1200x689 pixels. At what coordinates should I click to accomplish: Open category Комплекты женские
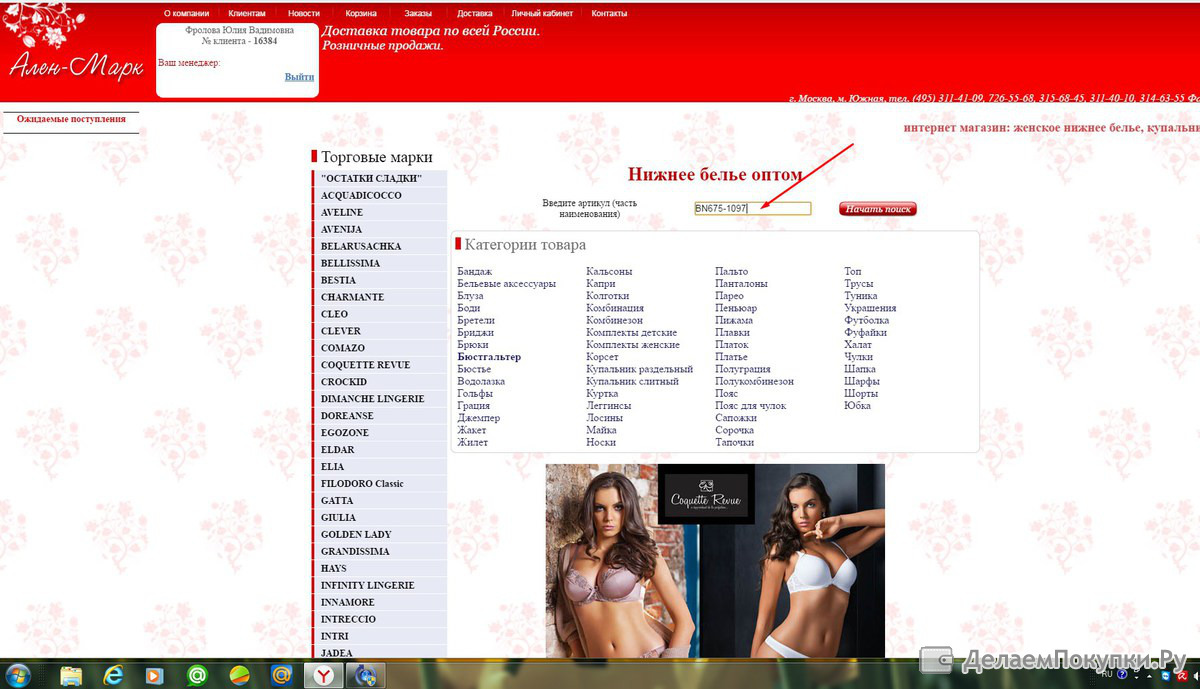click(633, 345)
